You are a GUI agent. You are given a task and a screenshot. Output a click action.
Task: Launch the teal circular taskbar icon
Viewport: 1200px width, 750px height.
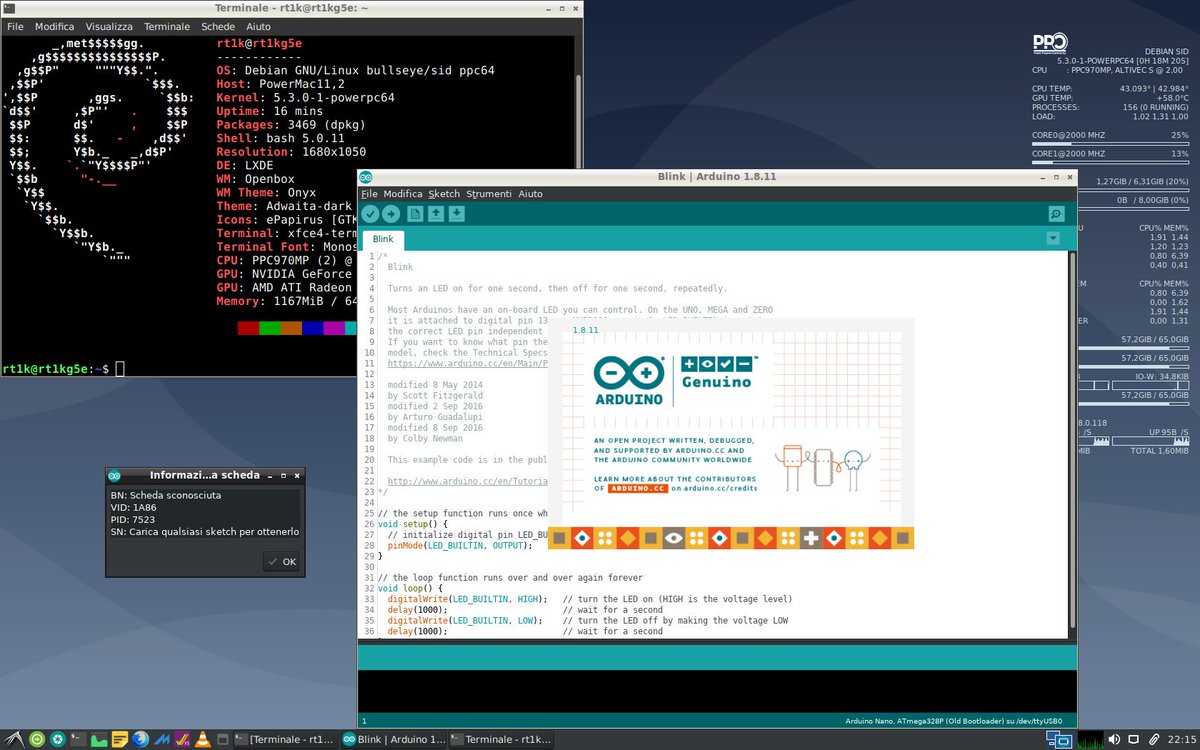58,739
